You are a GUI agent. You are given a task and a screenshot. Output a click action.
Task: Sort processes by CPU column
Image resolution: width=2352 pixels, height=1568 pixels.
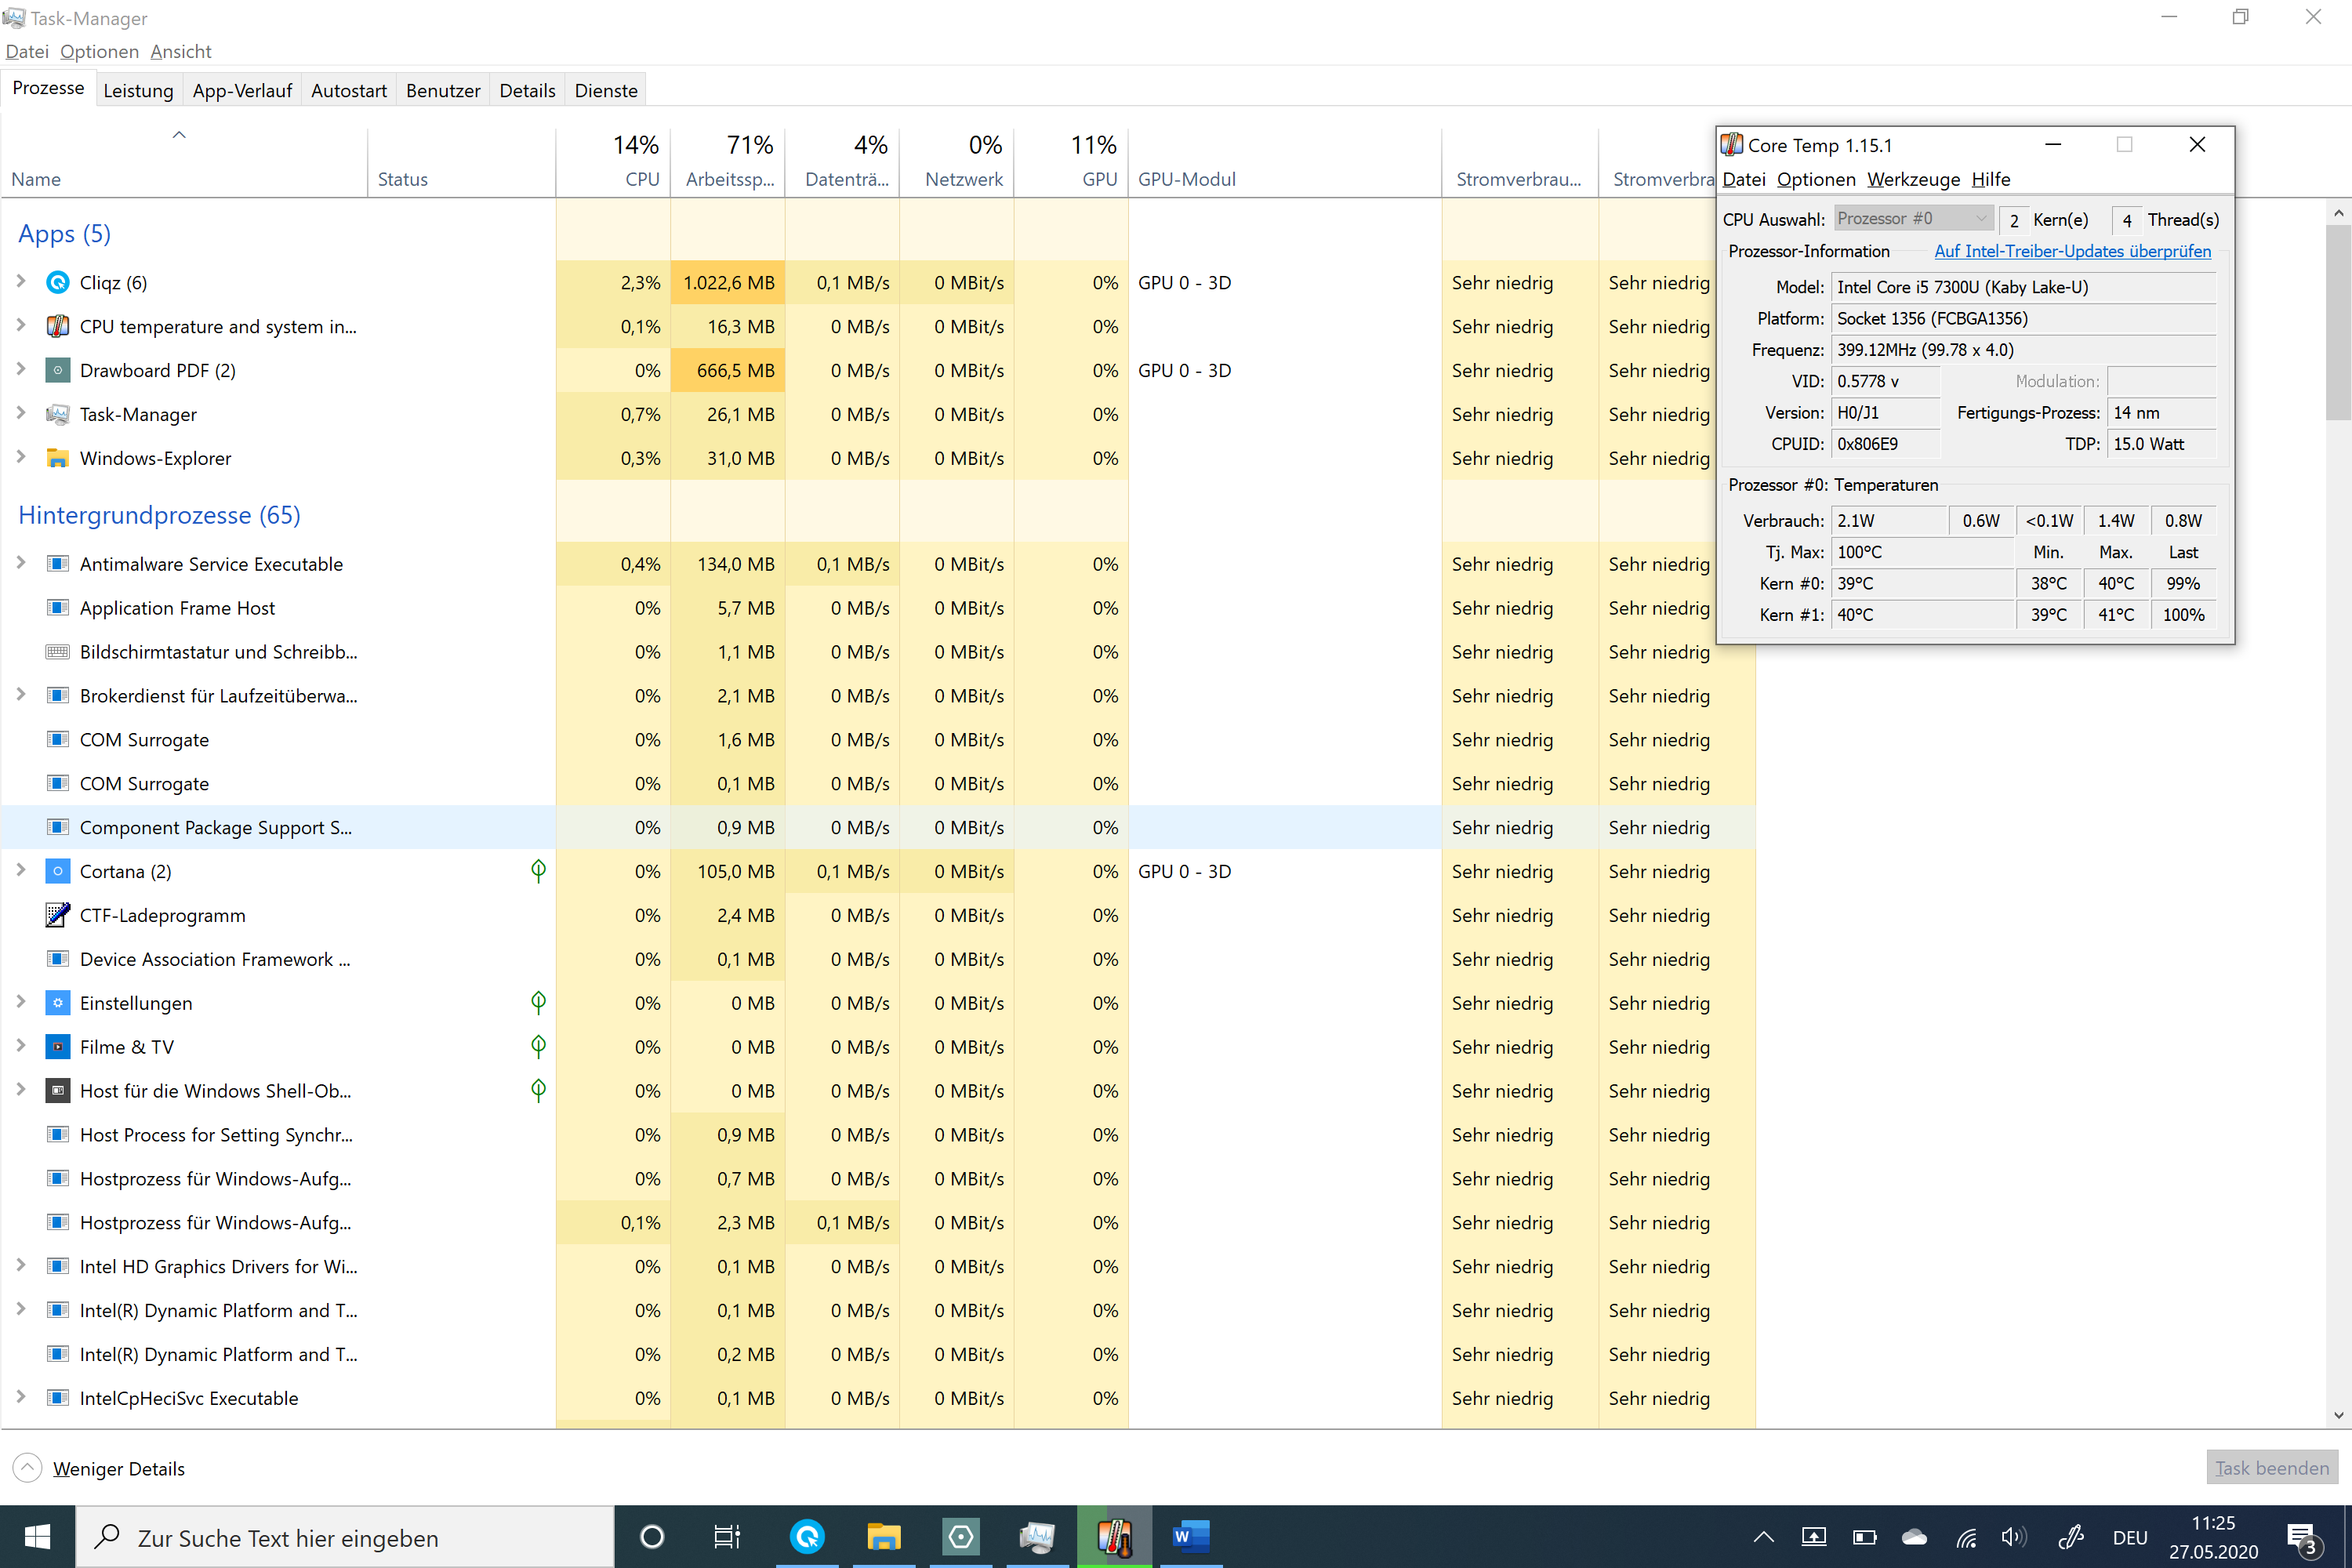[613, 162]
